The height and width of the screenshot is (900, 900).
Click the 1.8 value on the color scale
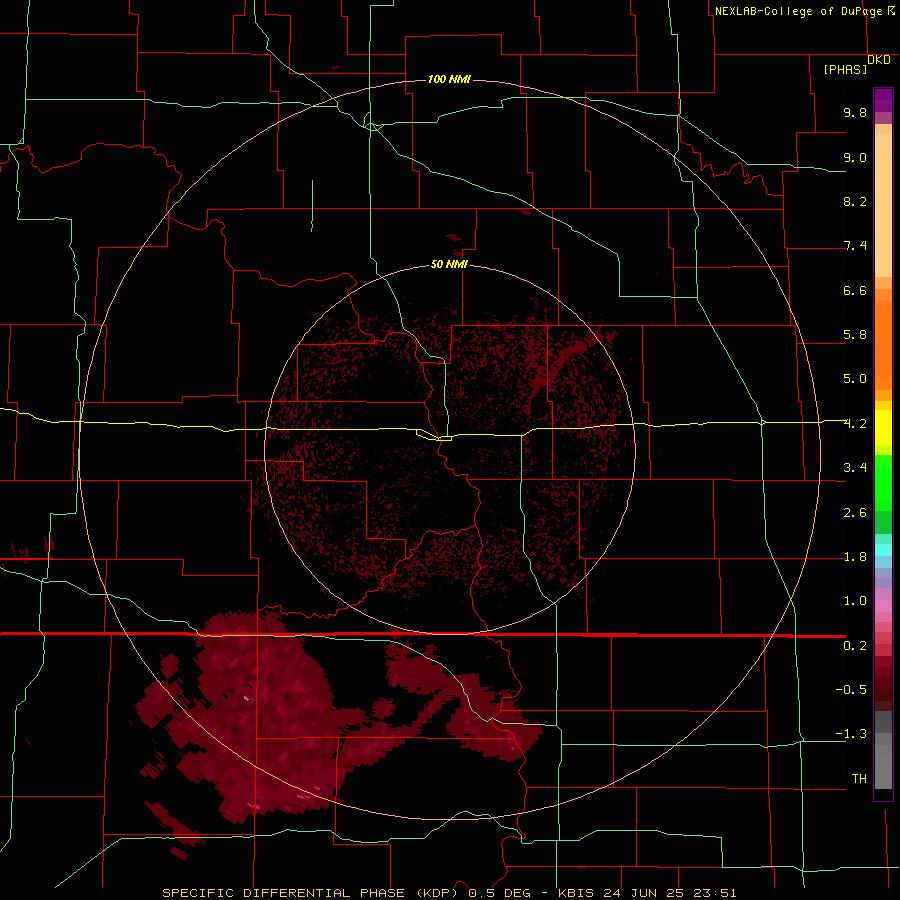pos(855,557)
